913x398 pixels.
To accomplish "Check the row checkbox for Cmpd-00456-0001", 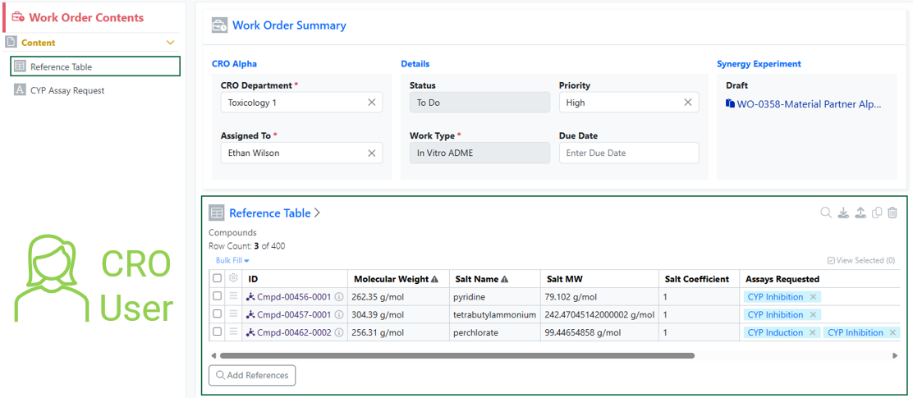I will coord(217,296).
